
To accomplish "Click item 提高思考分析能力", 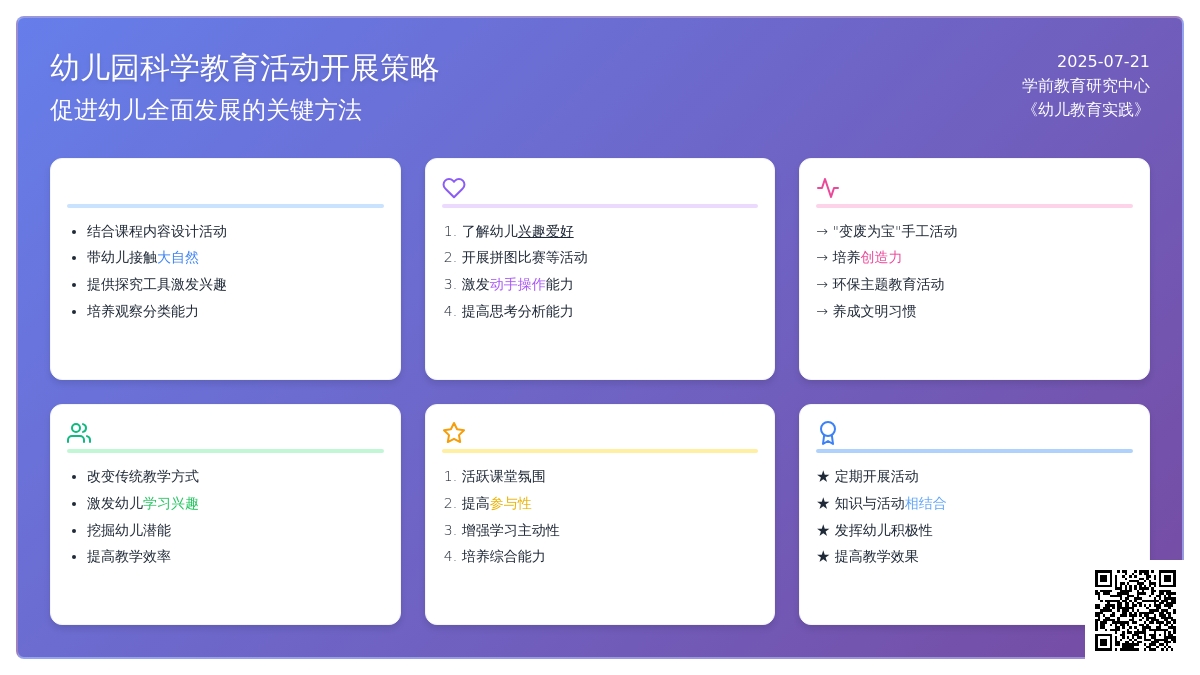I will tap(518, 311).
